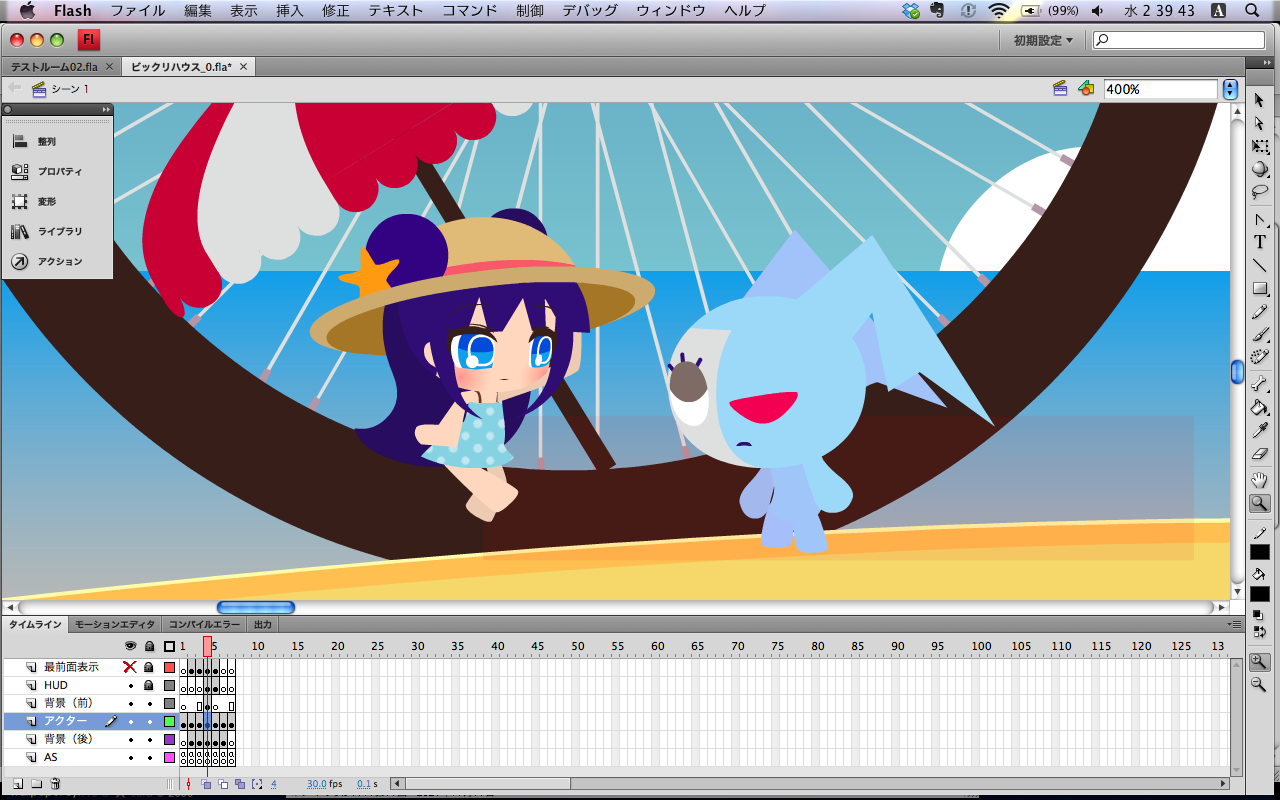Image resolution: width=1280 pixels, height=800 pixels.
Task: Click the zoom Enlarge option
Action: tap(1259, 662)
